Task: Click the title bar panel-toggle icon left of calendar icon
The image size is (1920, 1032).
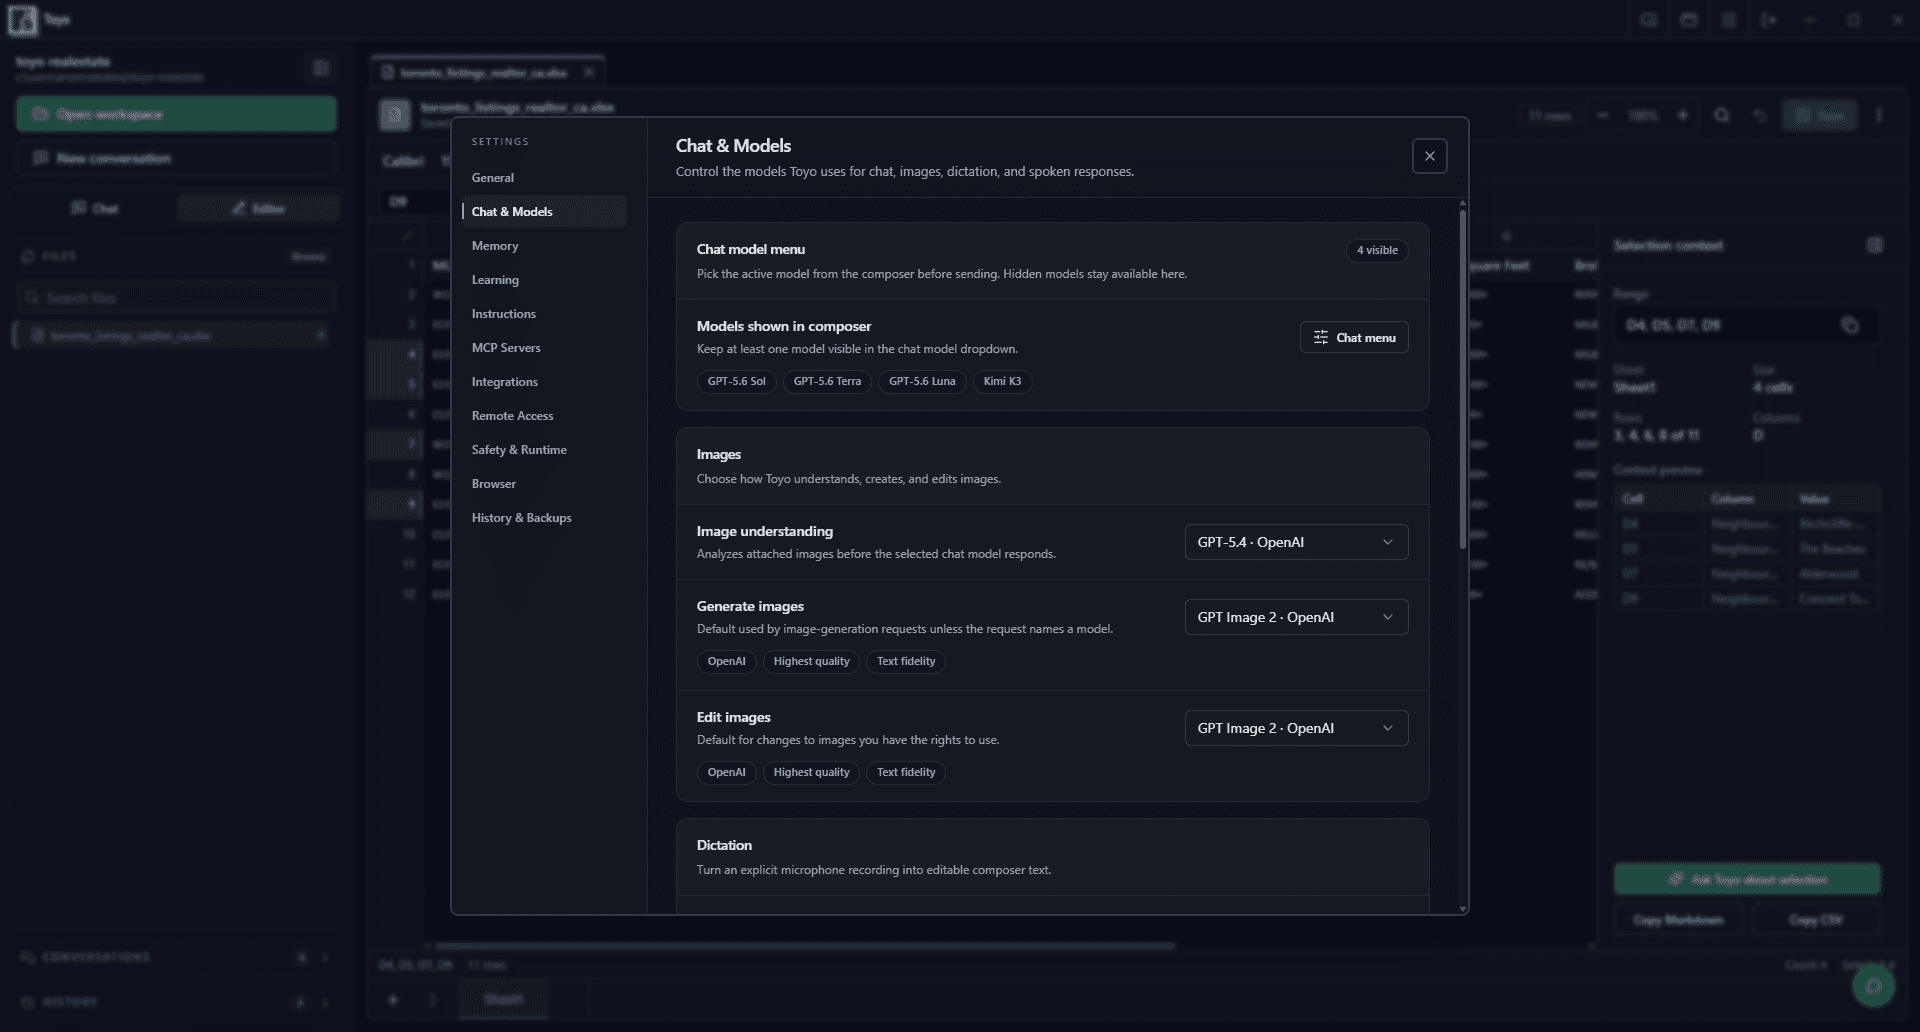Action: pyautogui.click(x=1649, y=20)
